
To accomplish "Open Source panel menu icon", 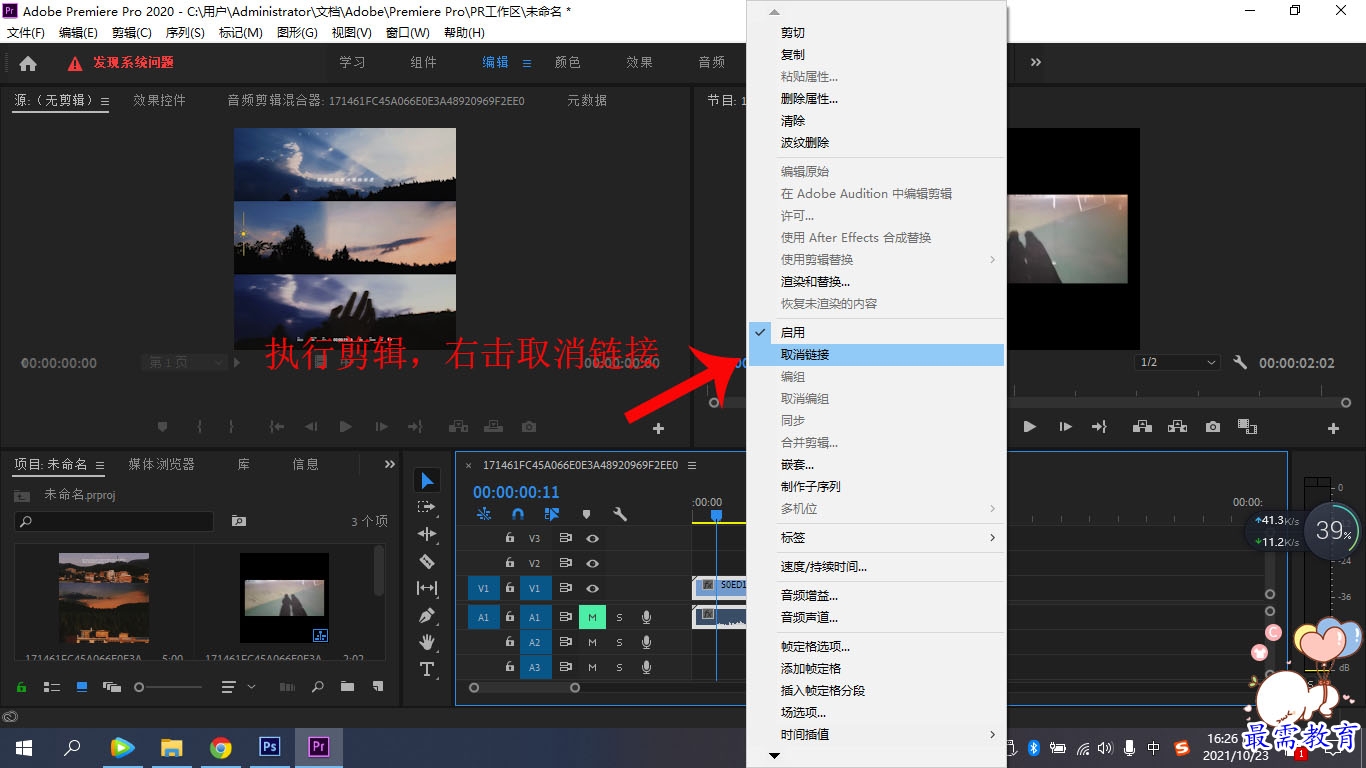I will 105,101.
